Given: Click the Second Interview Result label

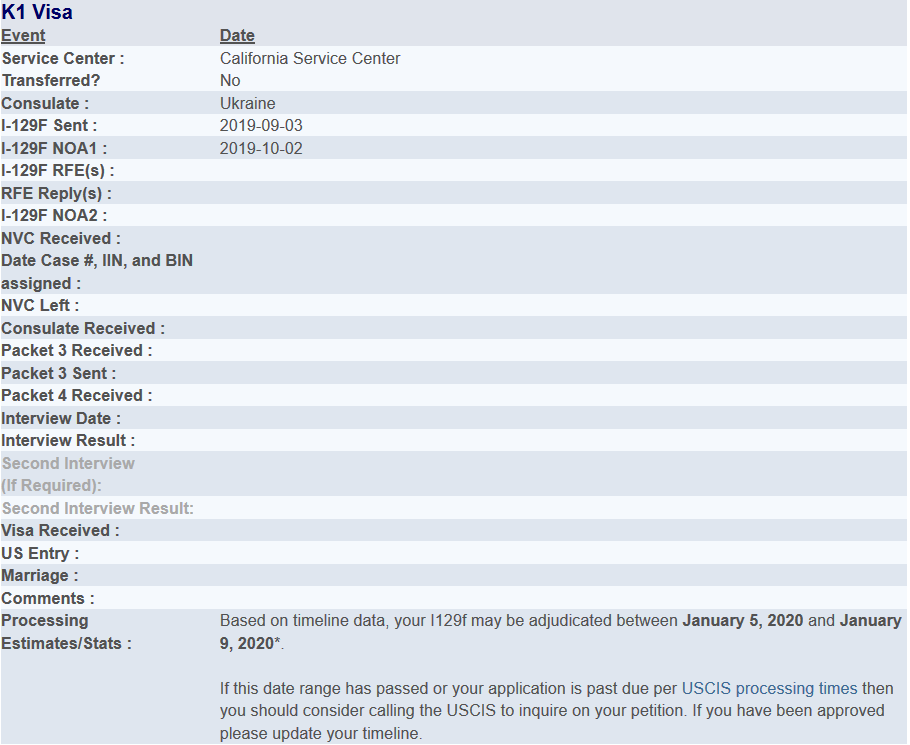Looking at the screenshot, I should click(x=98, y=508).
